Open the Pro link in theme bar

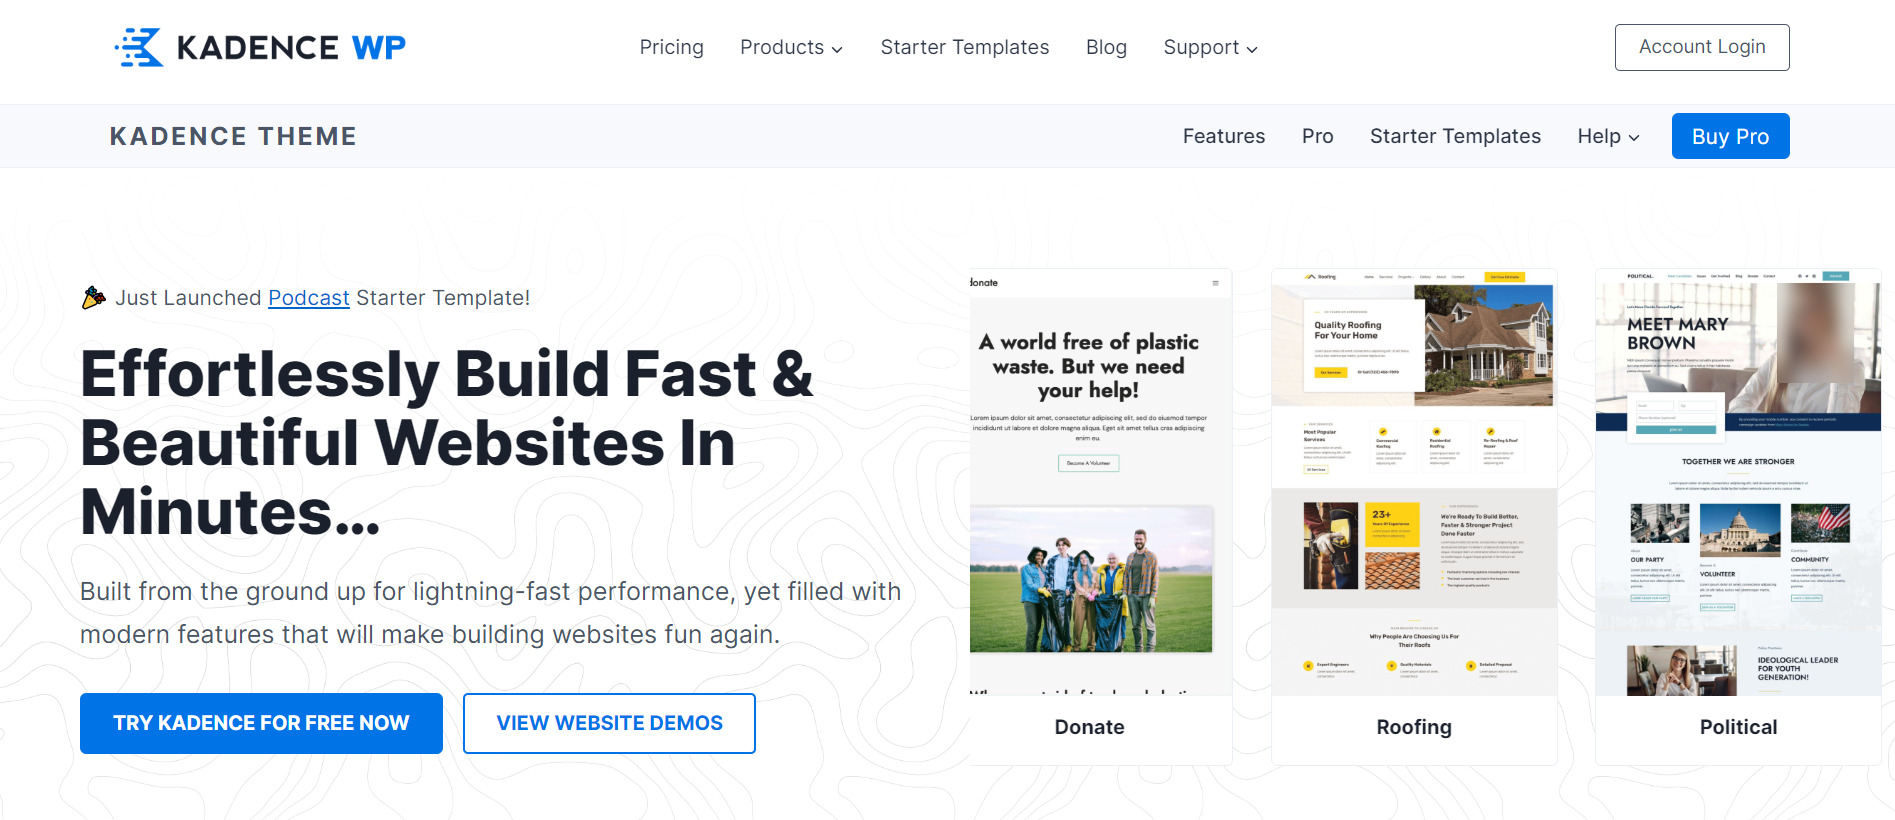(x=1317, y=136)
